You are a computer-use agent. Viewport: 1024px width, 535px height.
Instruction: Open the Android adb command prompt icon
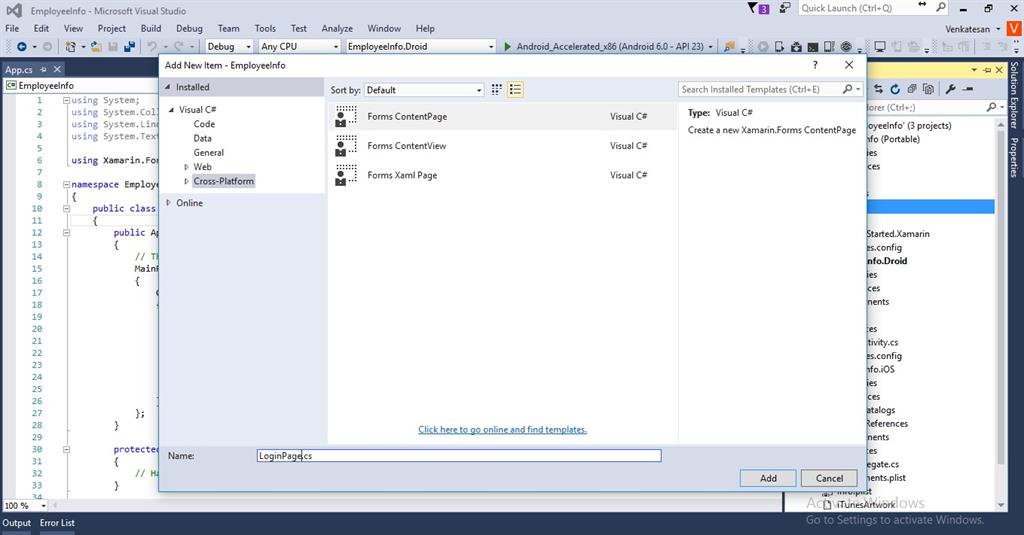813,46
